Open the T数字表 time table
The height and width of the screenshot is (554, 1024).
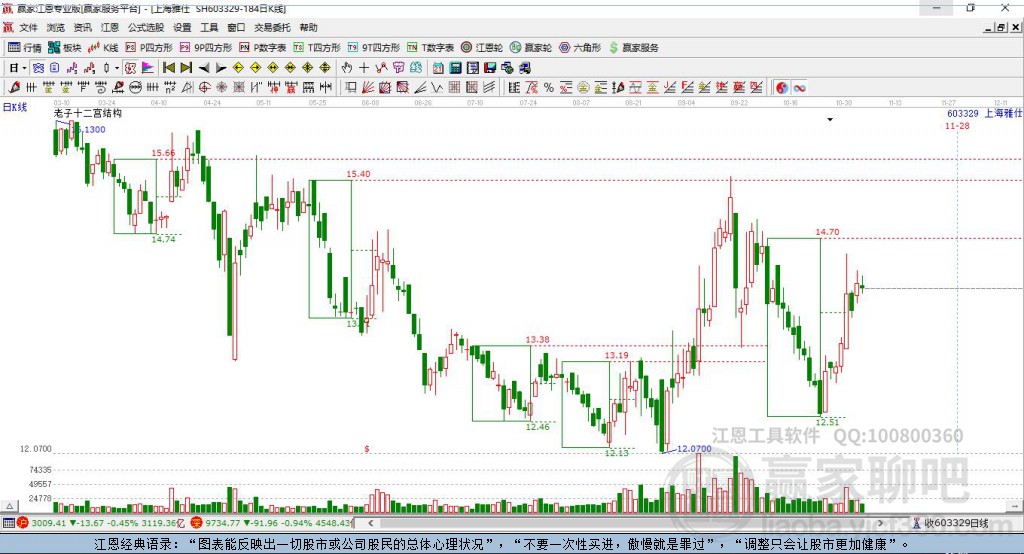430,48
